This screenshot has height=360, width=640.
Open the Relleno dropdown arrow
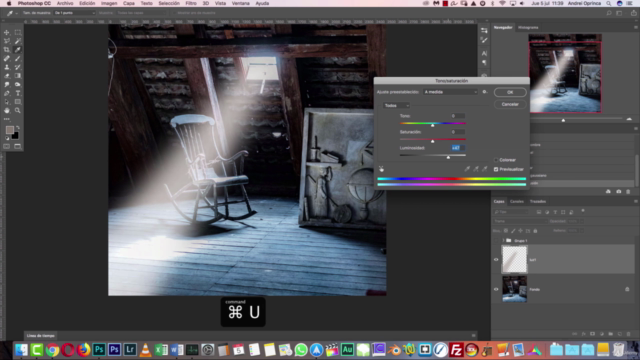582,231
